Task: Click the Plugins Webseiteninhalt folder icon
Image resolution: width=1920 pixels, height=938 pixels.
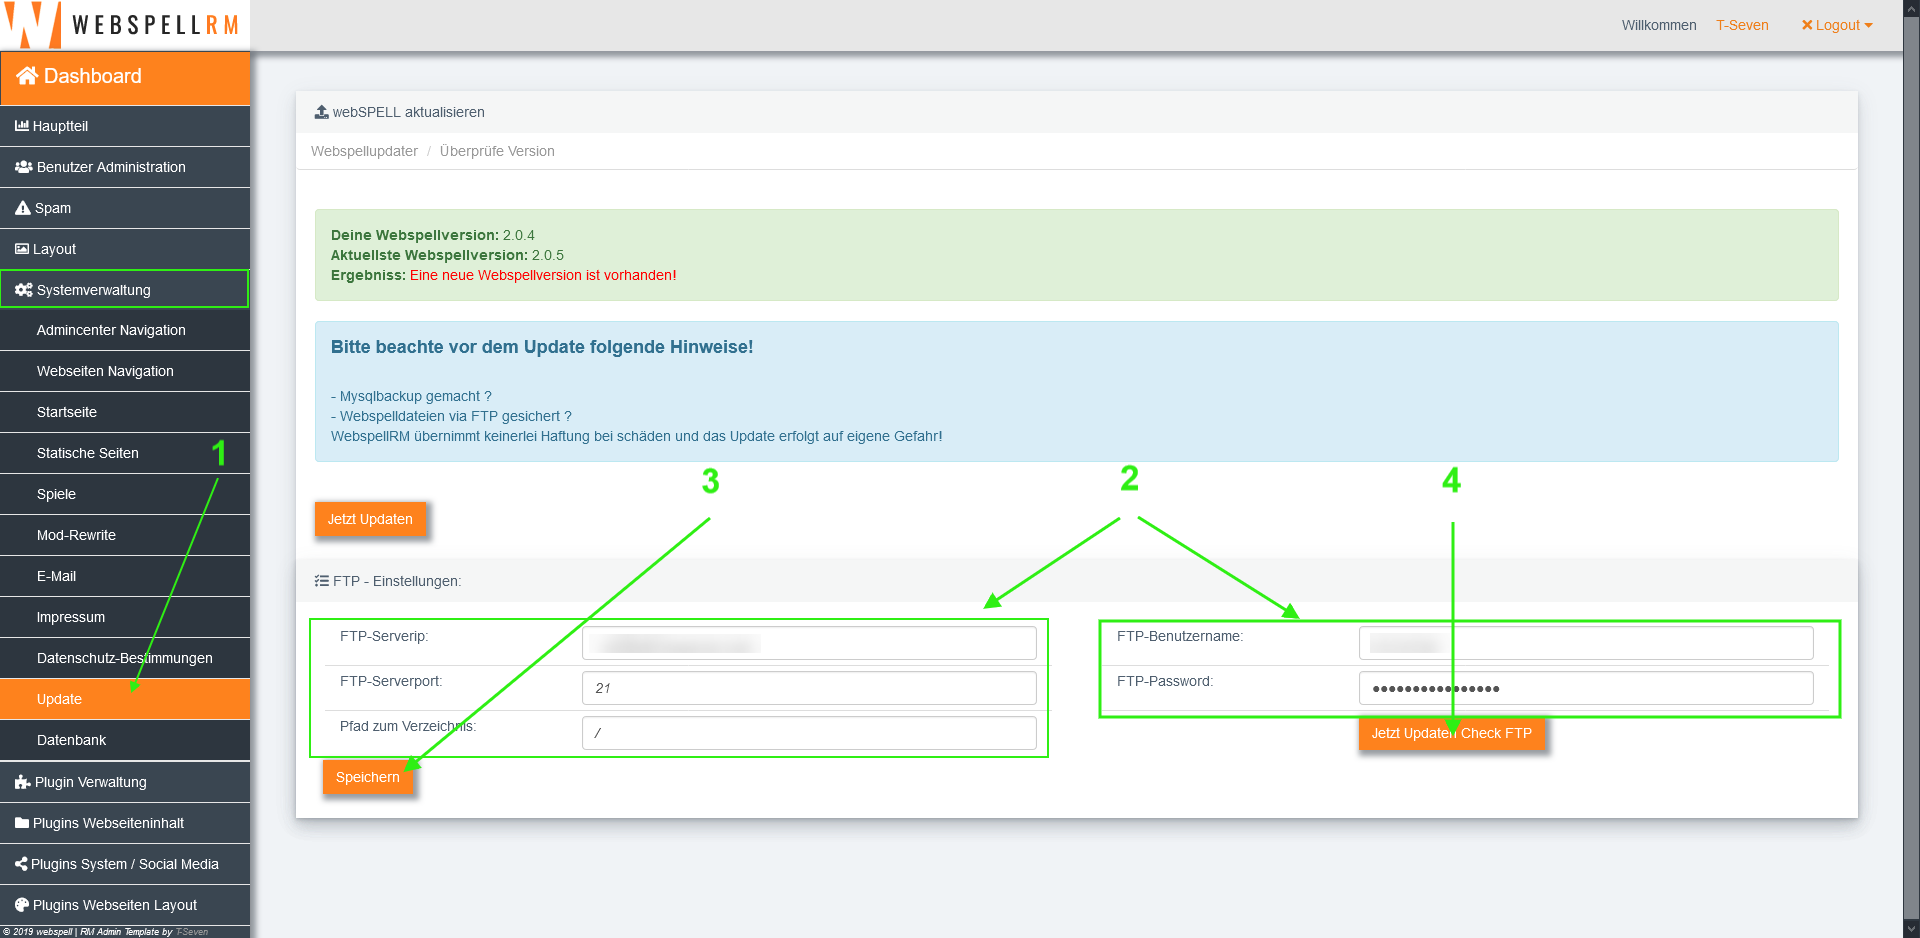Action: click(22, 823)
